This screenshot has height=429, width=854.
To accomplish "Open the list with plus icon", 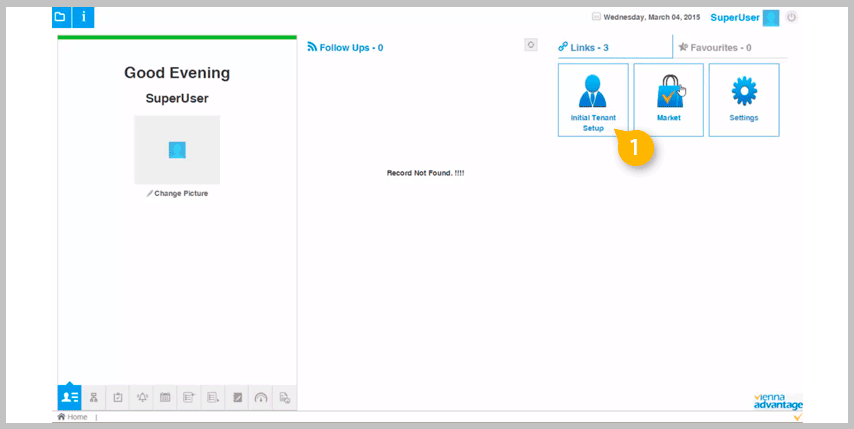I will pyautogui.click(x=189, y=397).
